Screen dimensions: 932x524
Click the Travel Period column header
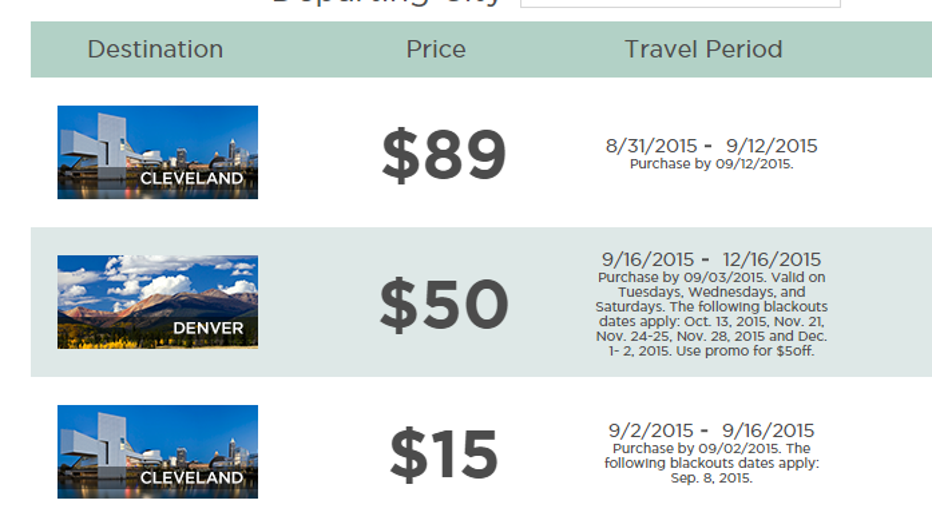tap(703, 49)
